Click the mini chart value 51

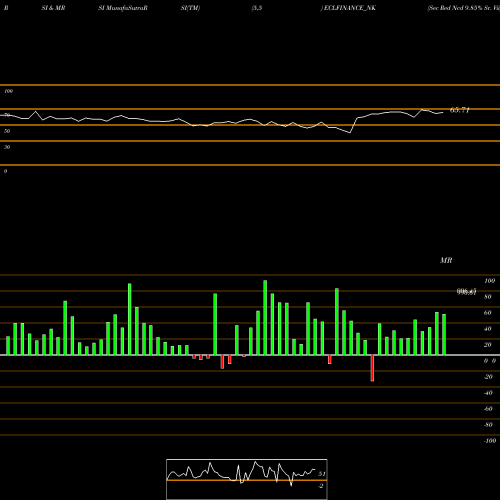click(322, 474)
